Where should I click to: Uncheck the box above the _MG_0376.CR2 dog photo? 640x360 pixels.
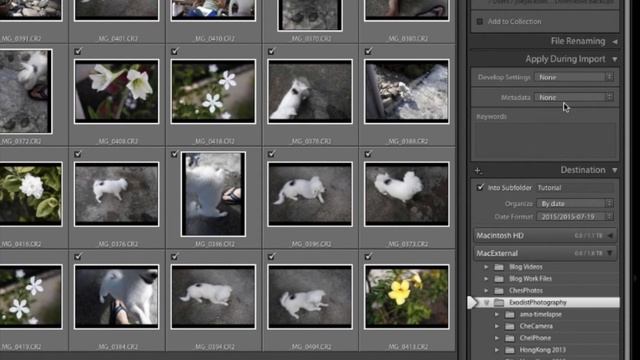(78, 154)
